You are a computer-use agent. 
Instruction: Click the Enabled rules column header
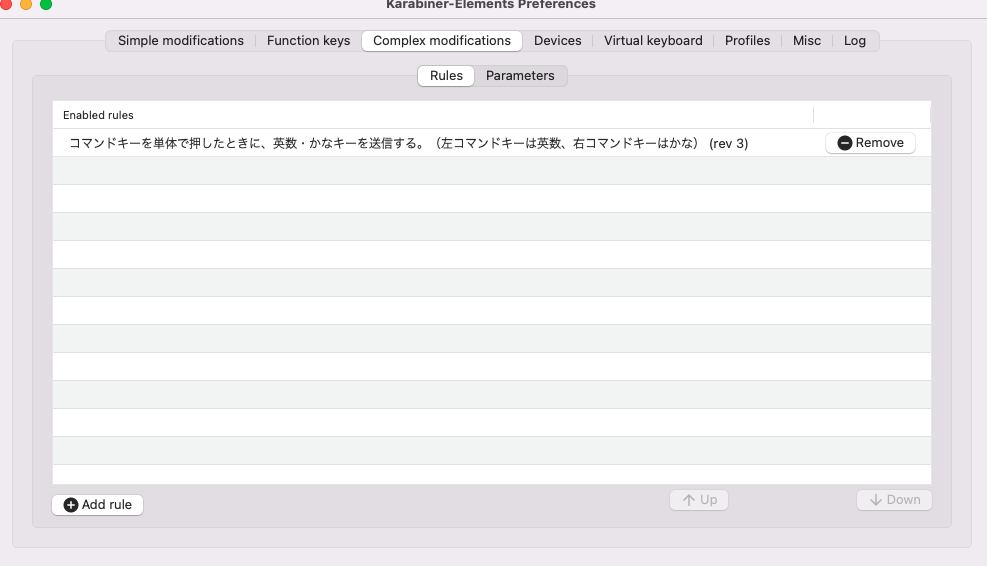433,115
